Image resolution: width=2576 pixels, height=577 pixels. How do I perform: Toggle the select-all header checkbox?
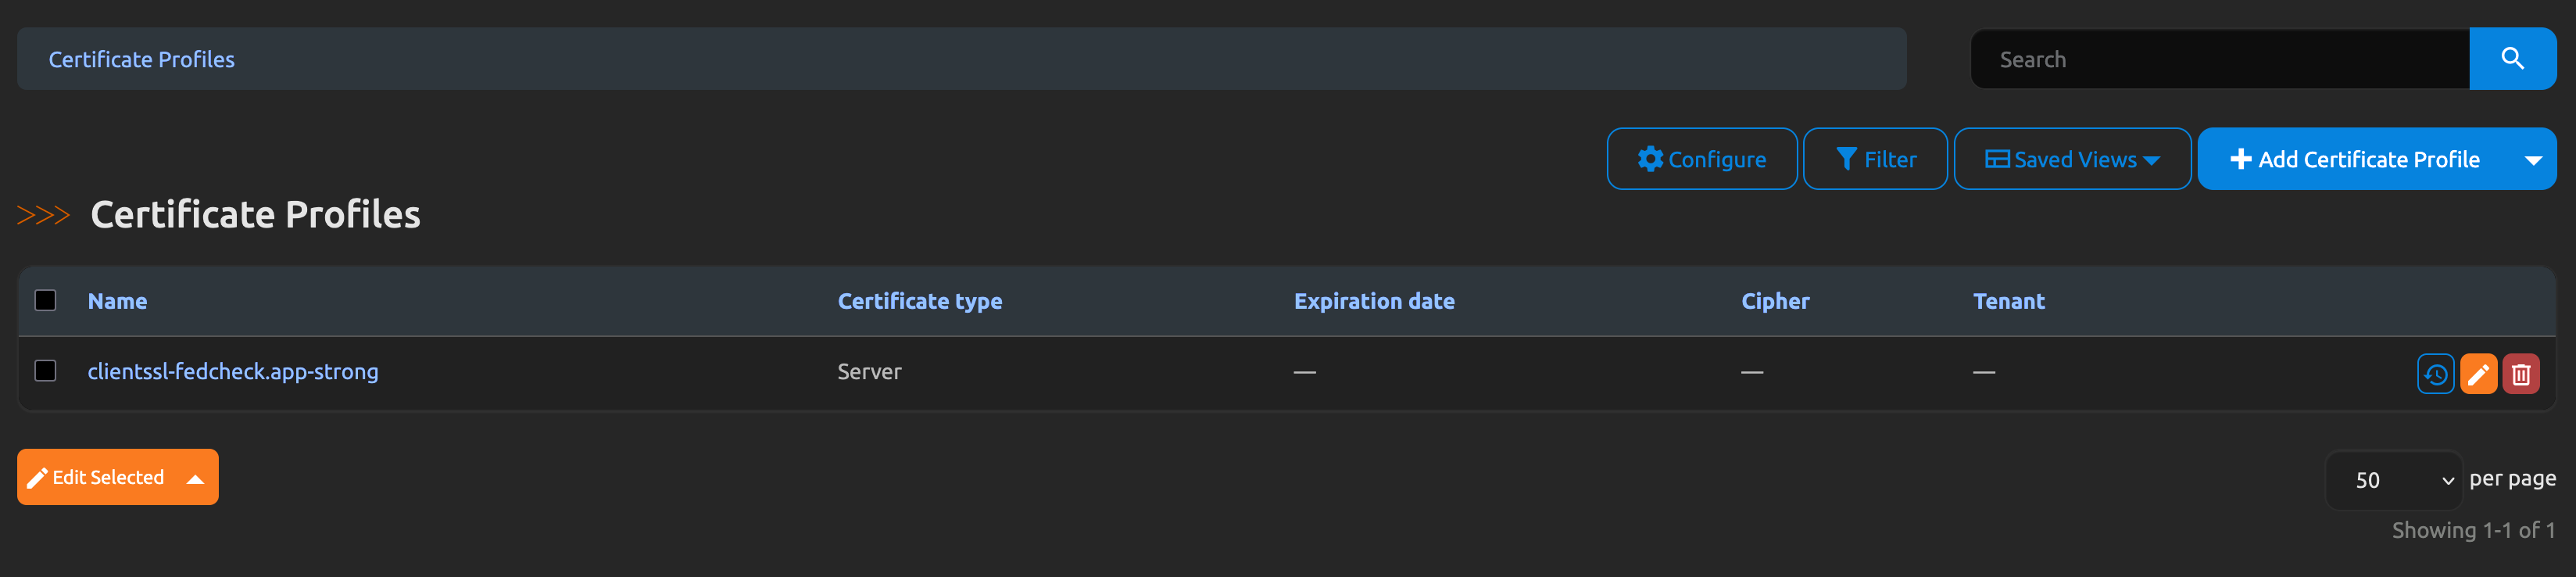[x=45, y=300]
